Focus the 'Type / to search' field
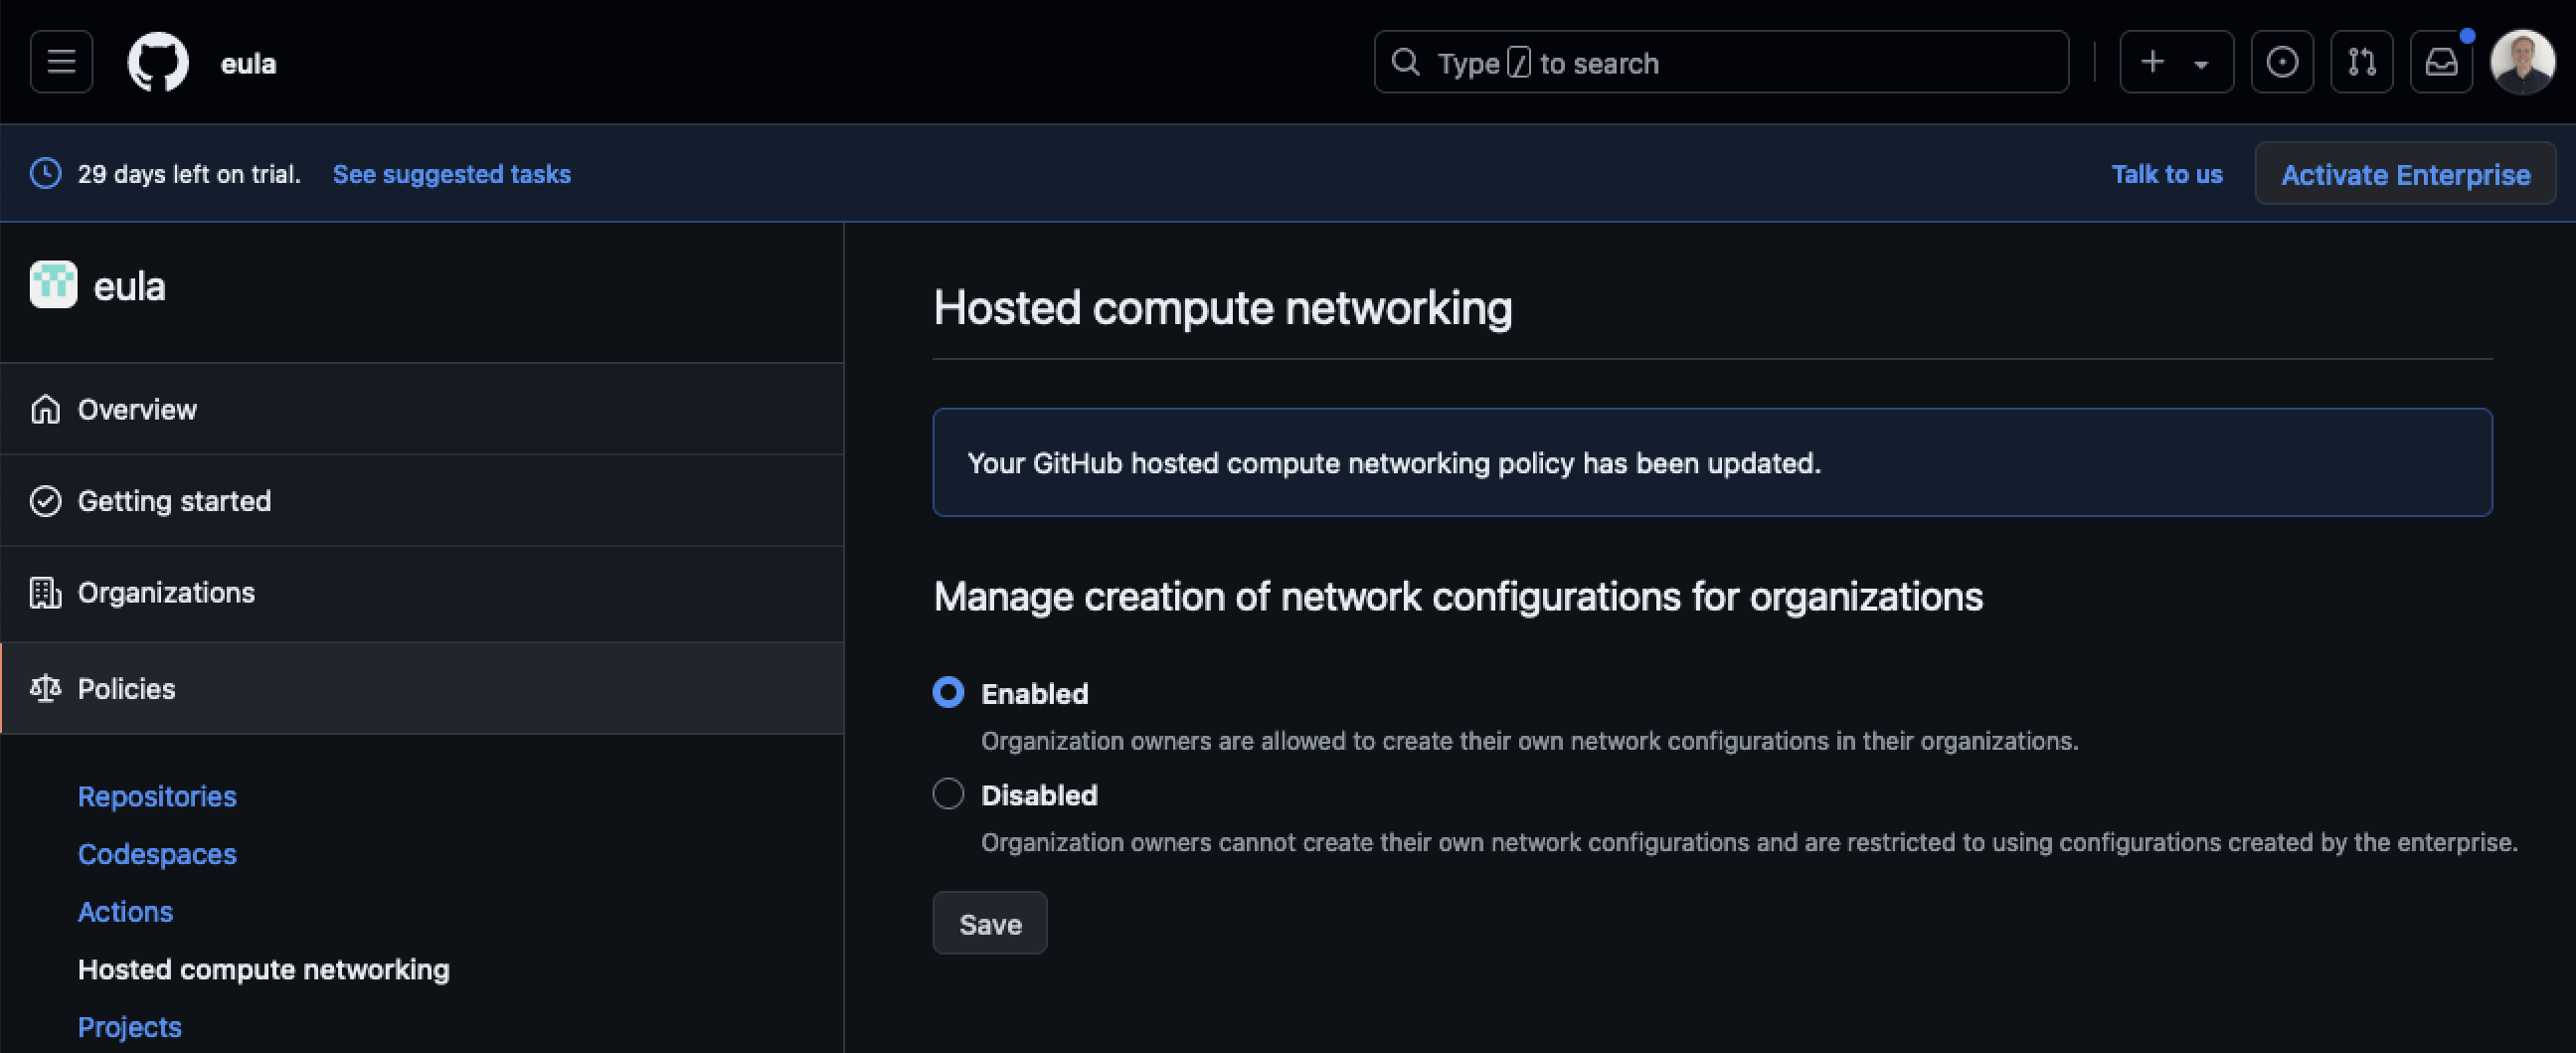This screenshot has width=2576, height=1053. pos(1721,62)
